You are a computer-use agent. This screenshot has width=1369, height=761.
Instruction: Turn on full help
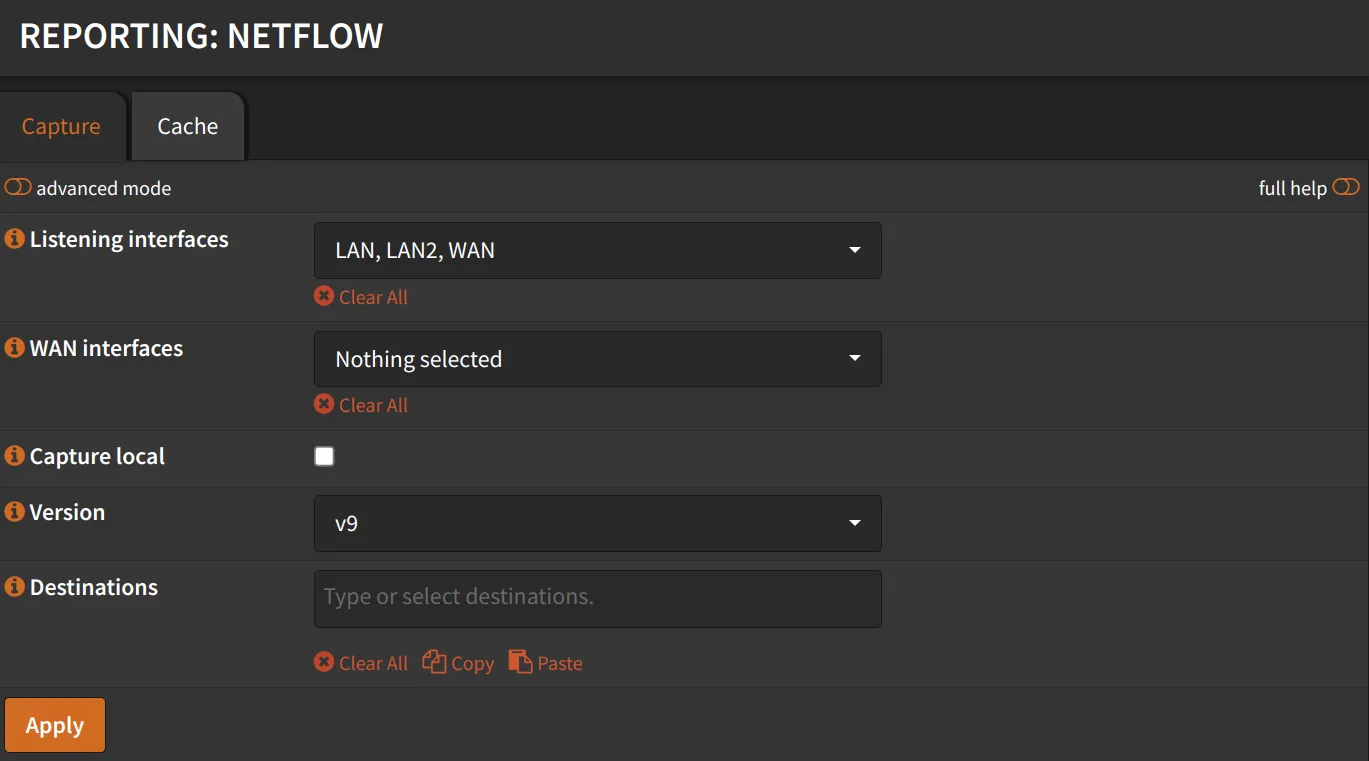pyautogui.click(x=1346, y=187)
